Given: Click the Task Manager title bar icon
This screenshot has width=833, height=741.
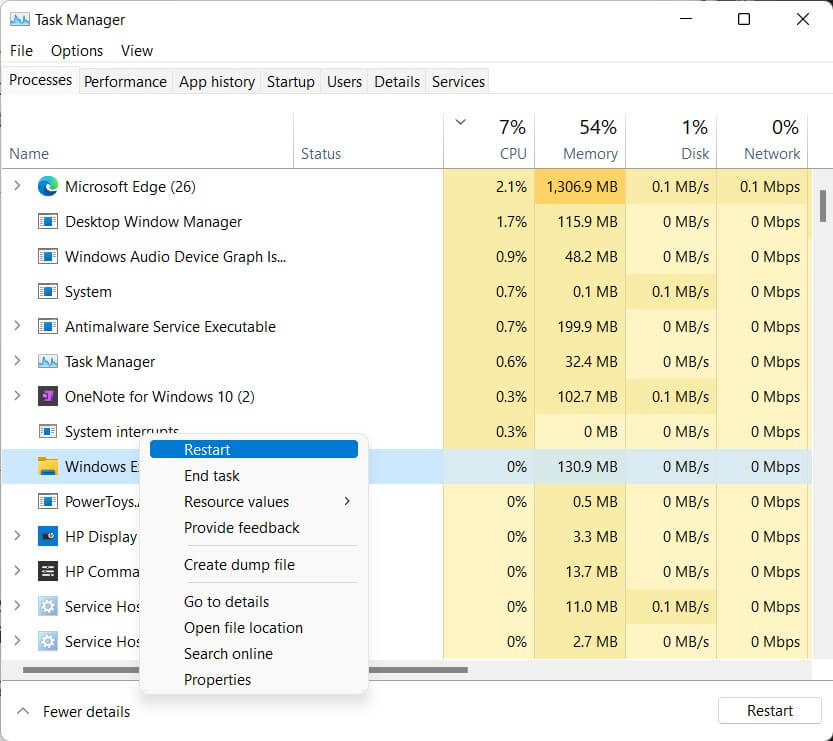Looking at the screenshot, I should [x=20, y=20].
